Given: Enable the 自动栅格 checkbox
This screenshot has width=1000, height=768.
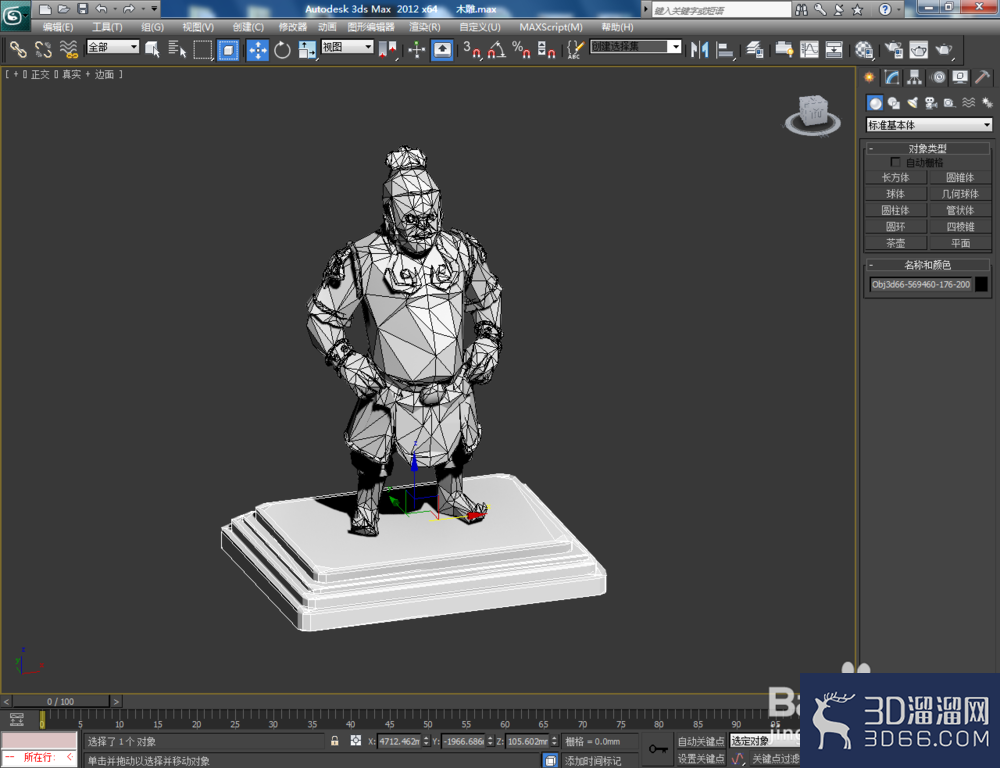Looking at the screenshot, I should [x=895, y=162].
